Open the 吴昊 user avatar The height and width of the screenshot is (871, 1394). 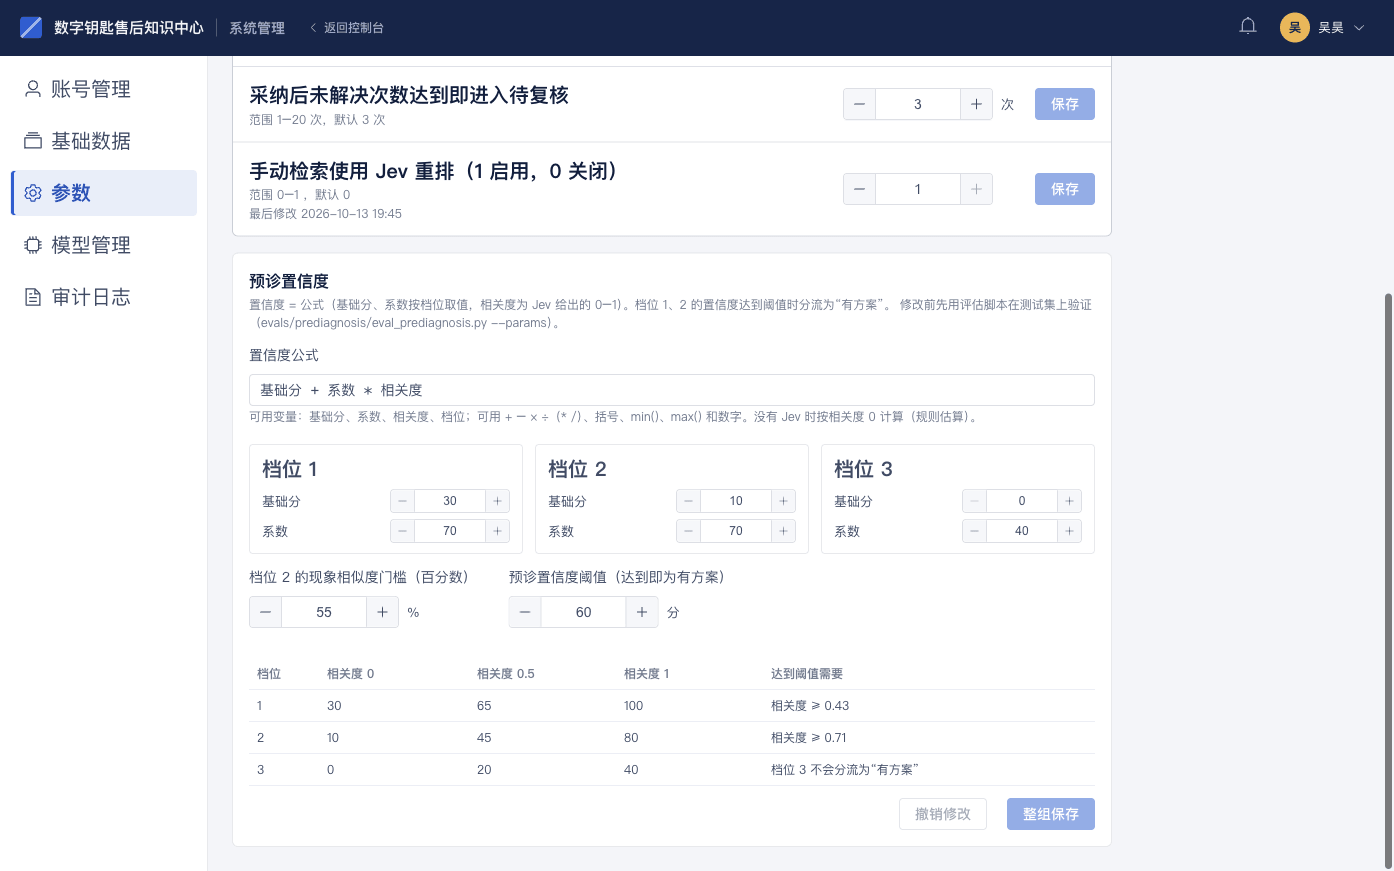click(1295, 27)
